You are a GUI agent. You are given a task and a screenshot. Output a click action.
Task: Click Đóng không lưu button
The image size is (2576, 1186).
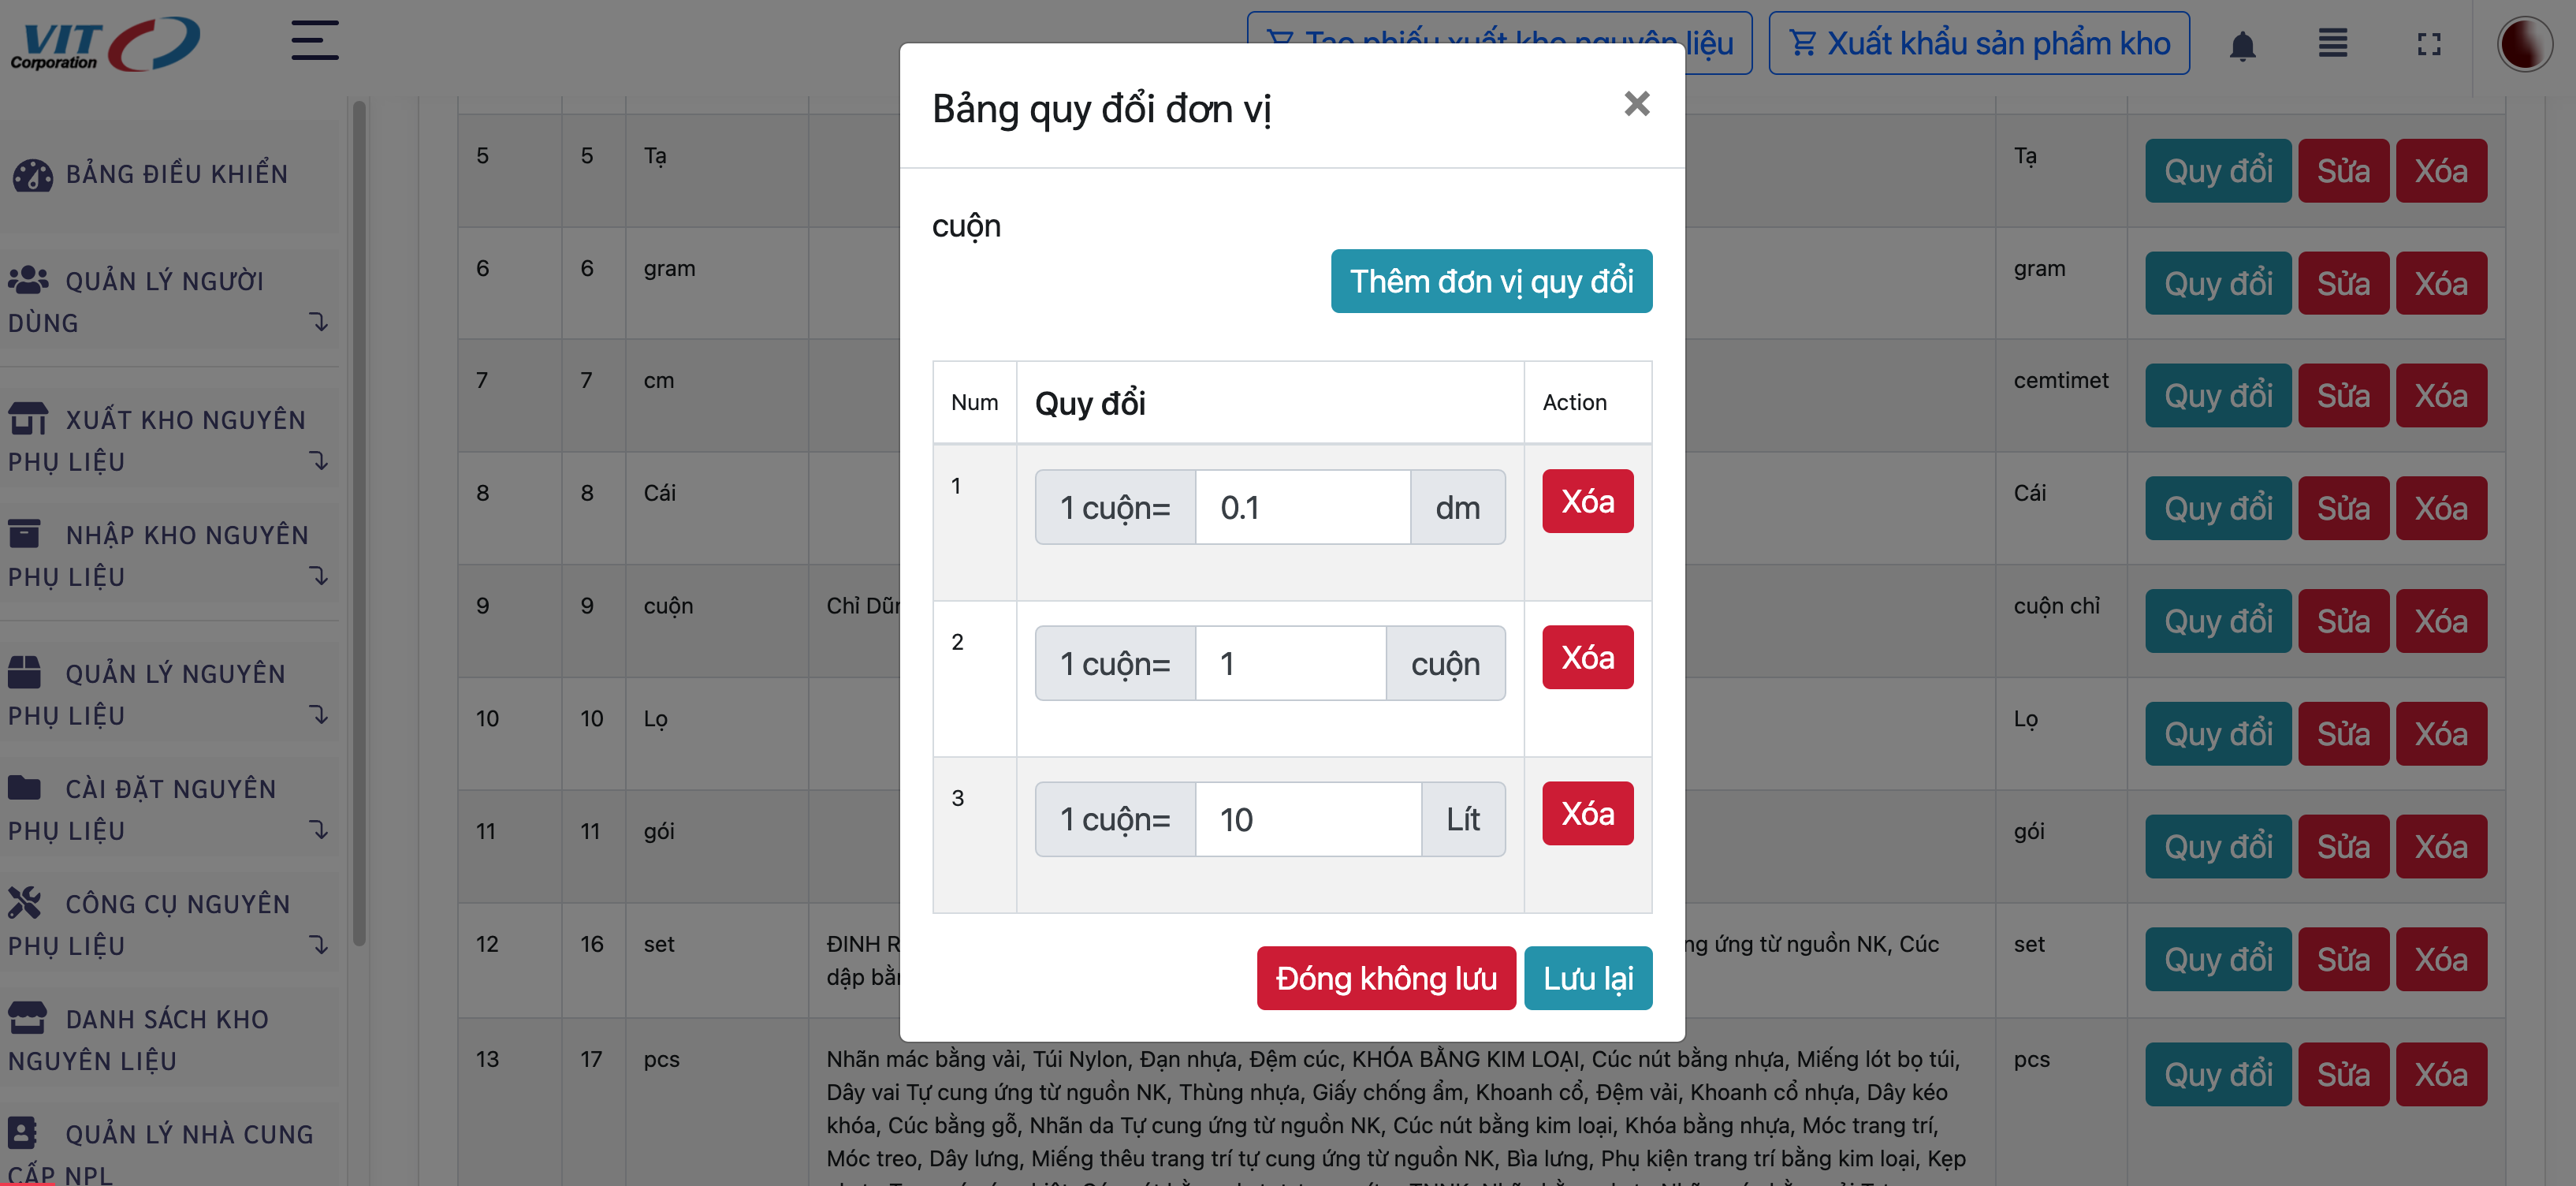click(x=1385, y=978)
